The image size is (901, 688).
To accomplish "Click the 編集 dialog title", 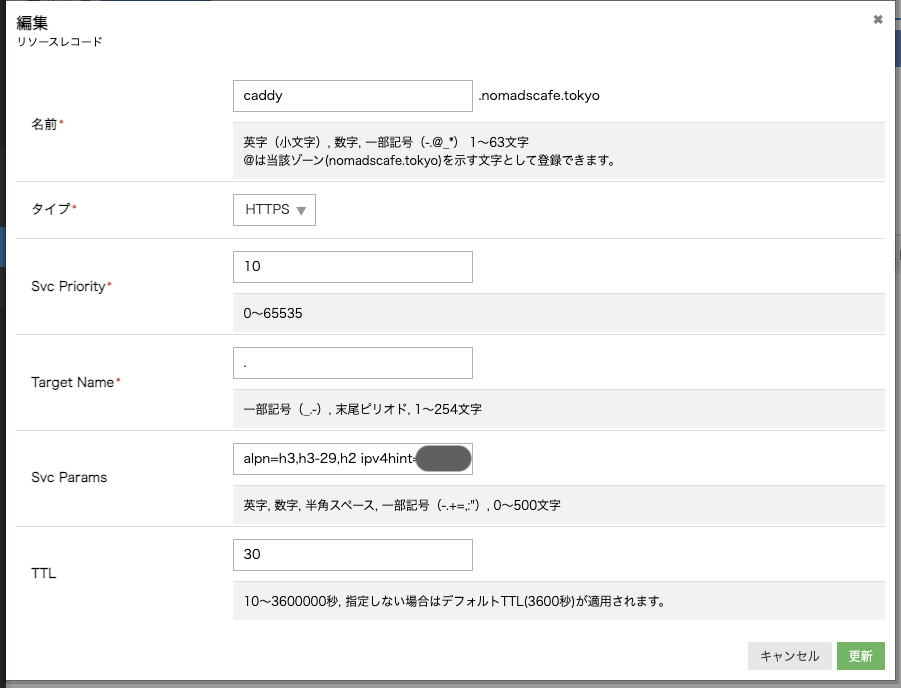I will [31, 21].
